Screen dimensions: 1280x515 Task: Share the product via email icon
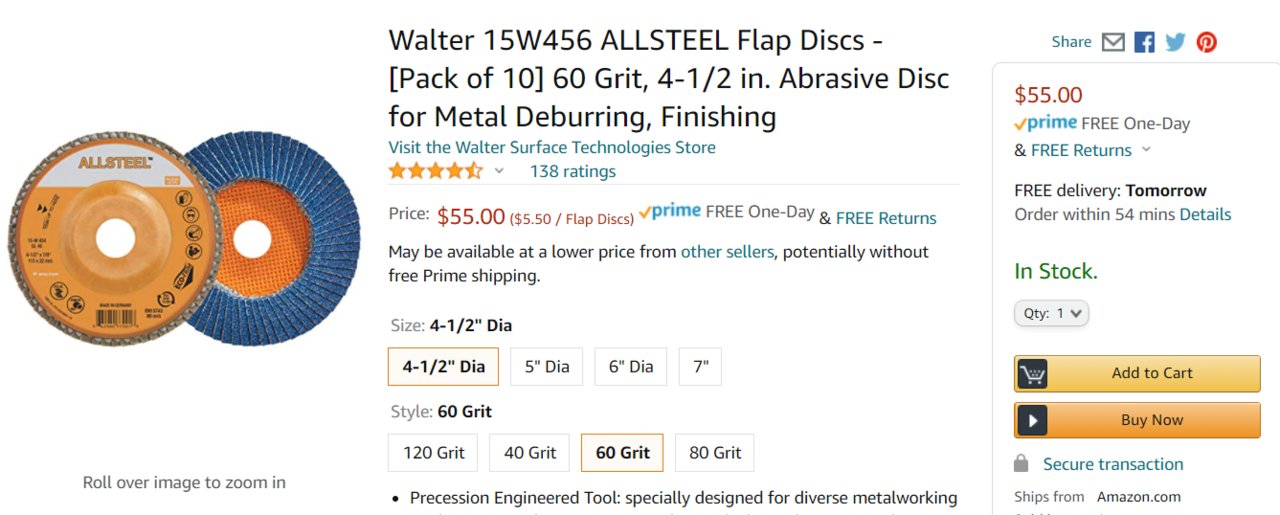pos(1113,42)
